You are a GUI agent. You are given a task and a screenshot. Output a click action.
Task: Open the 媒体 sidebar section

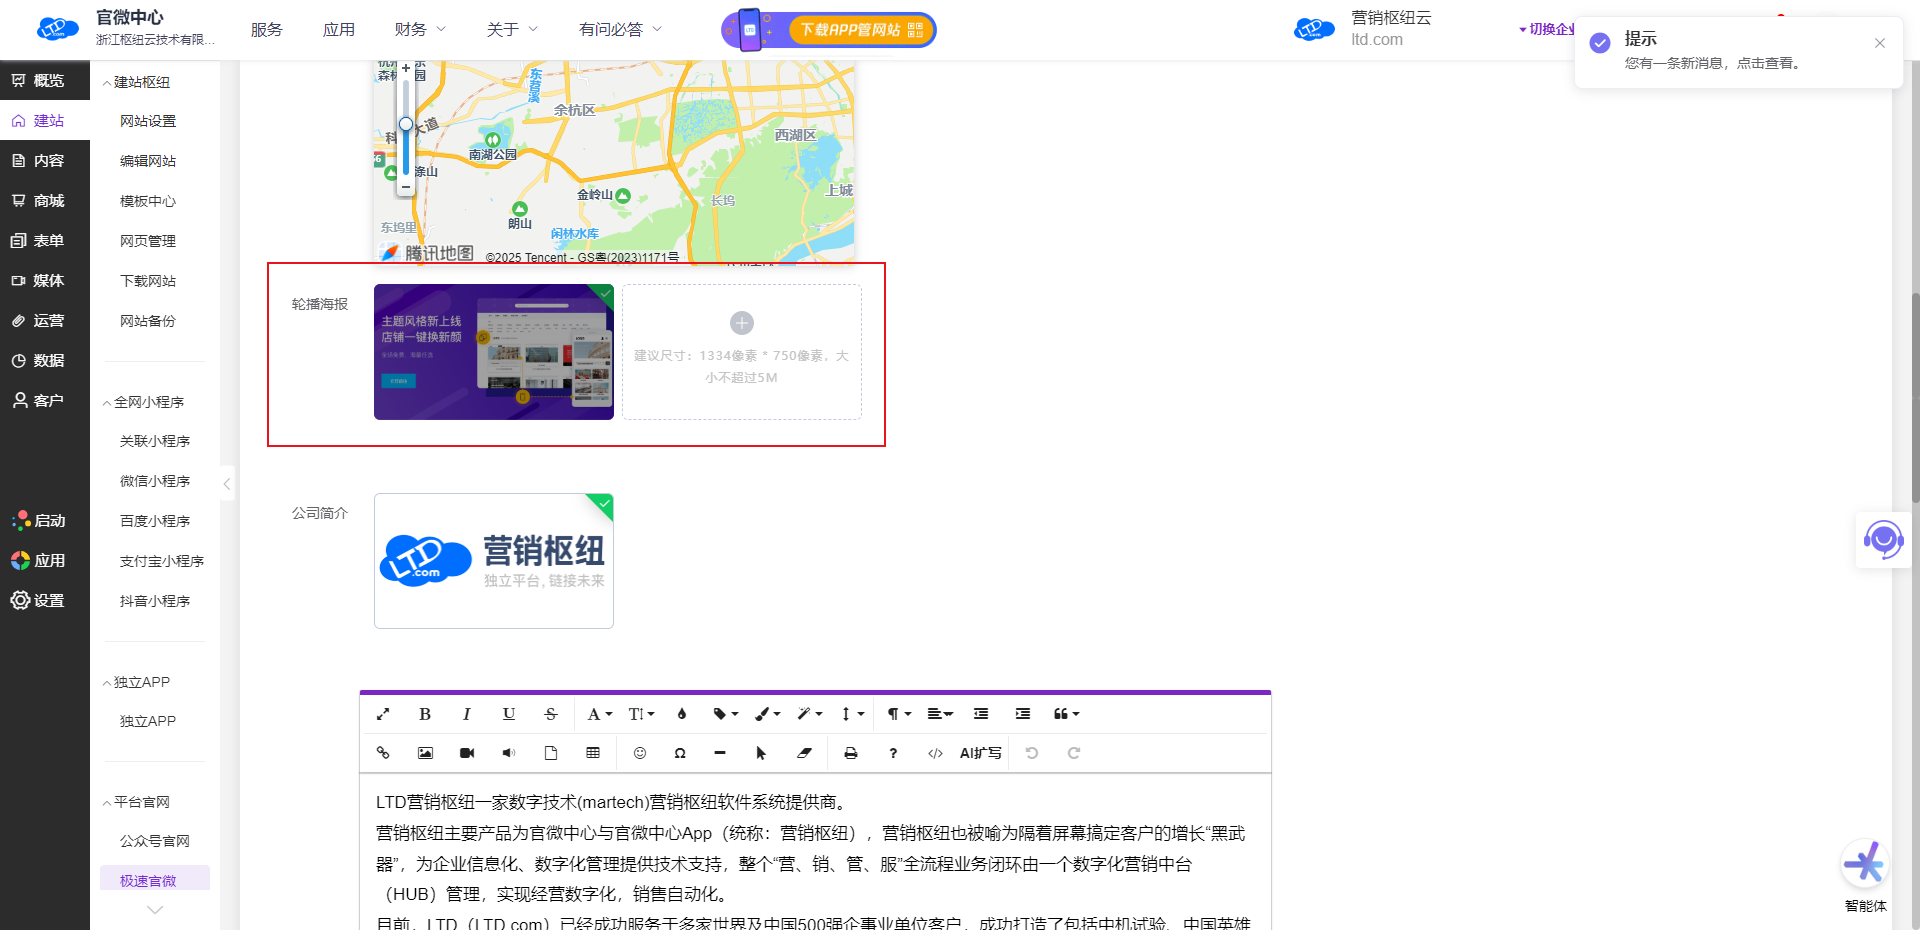(45, 280)
